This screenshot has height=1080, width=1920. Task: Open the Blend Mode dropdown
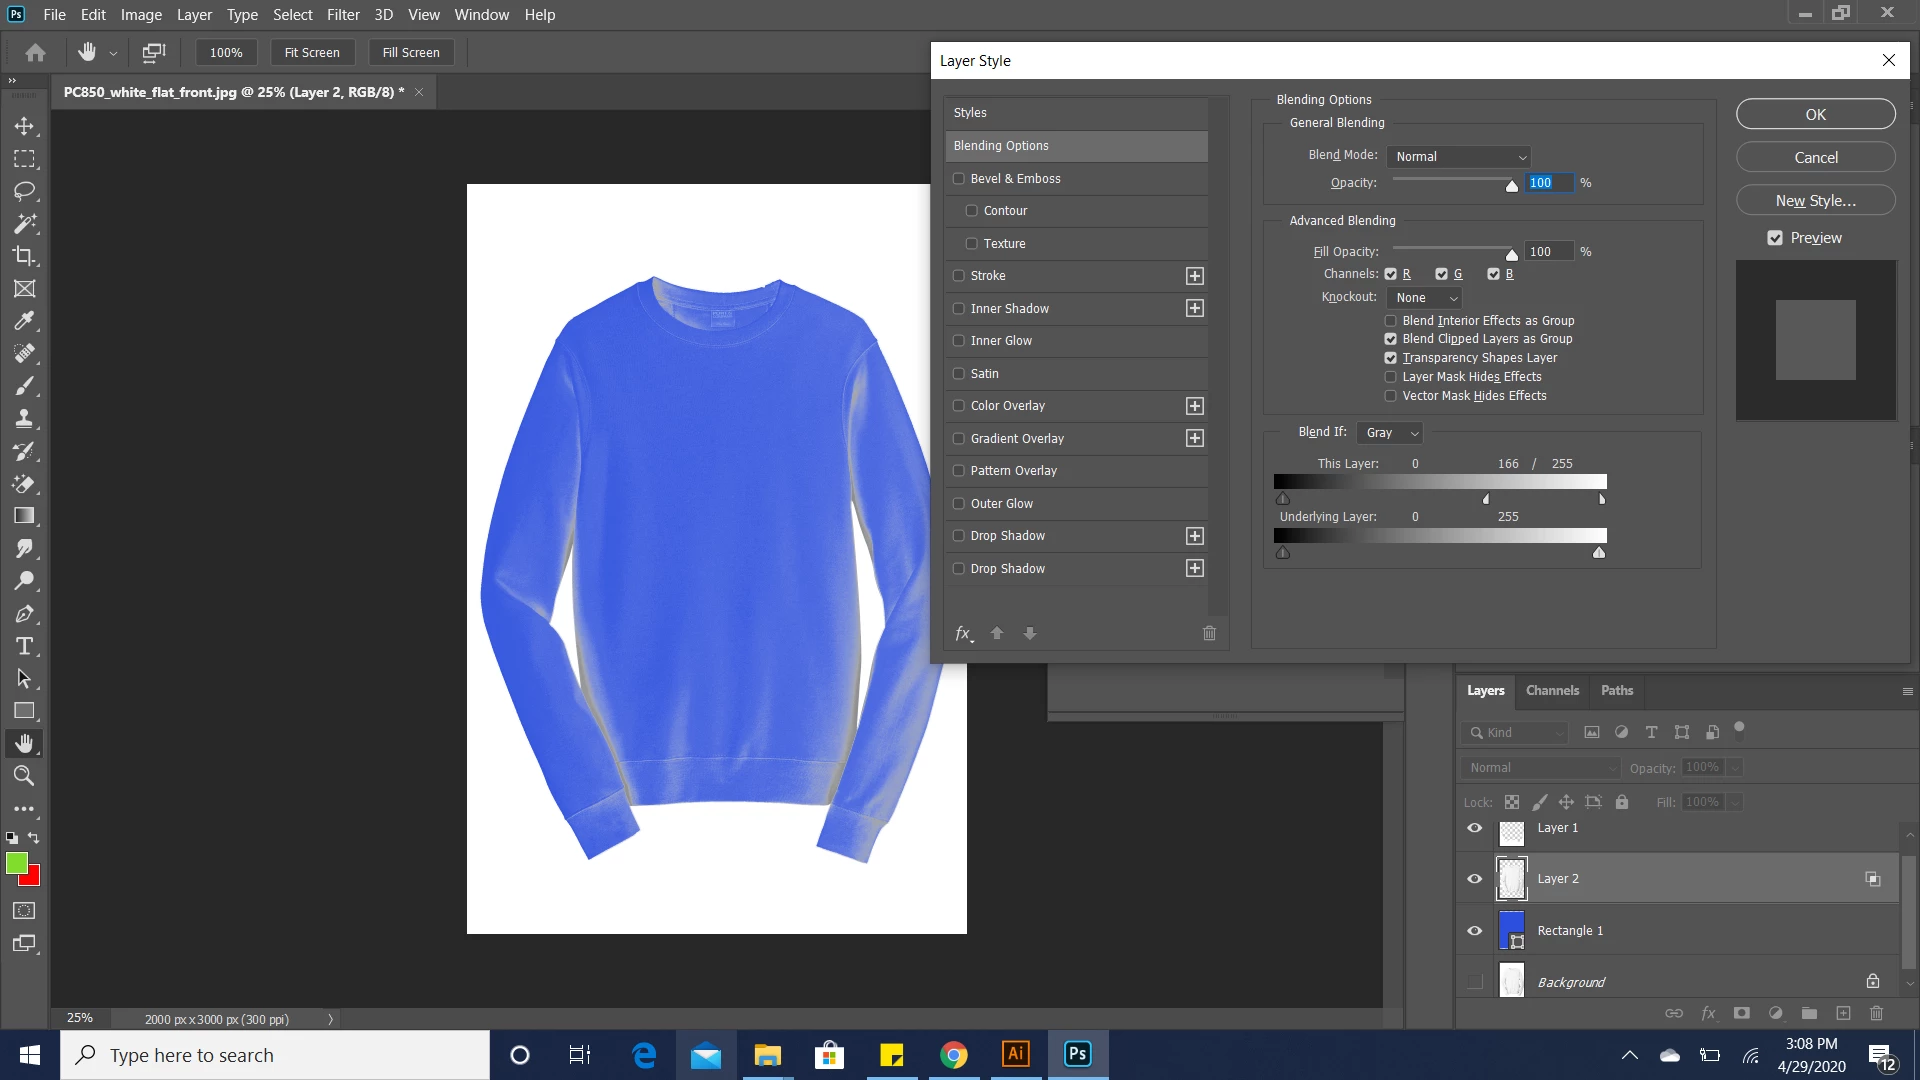click(1459, 157)
